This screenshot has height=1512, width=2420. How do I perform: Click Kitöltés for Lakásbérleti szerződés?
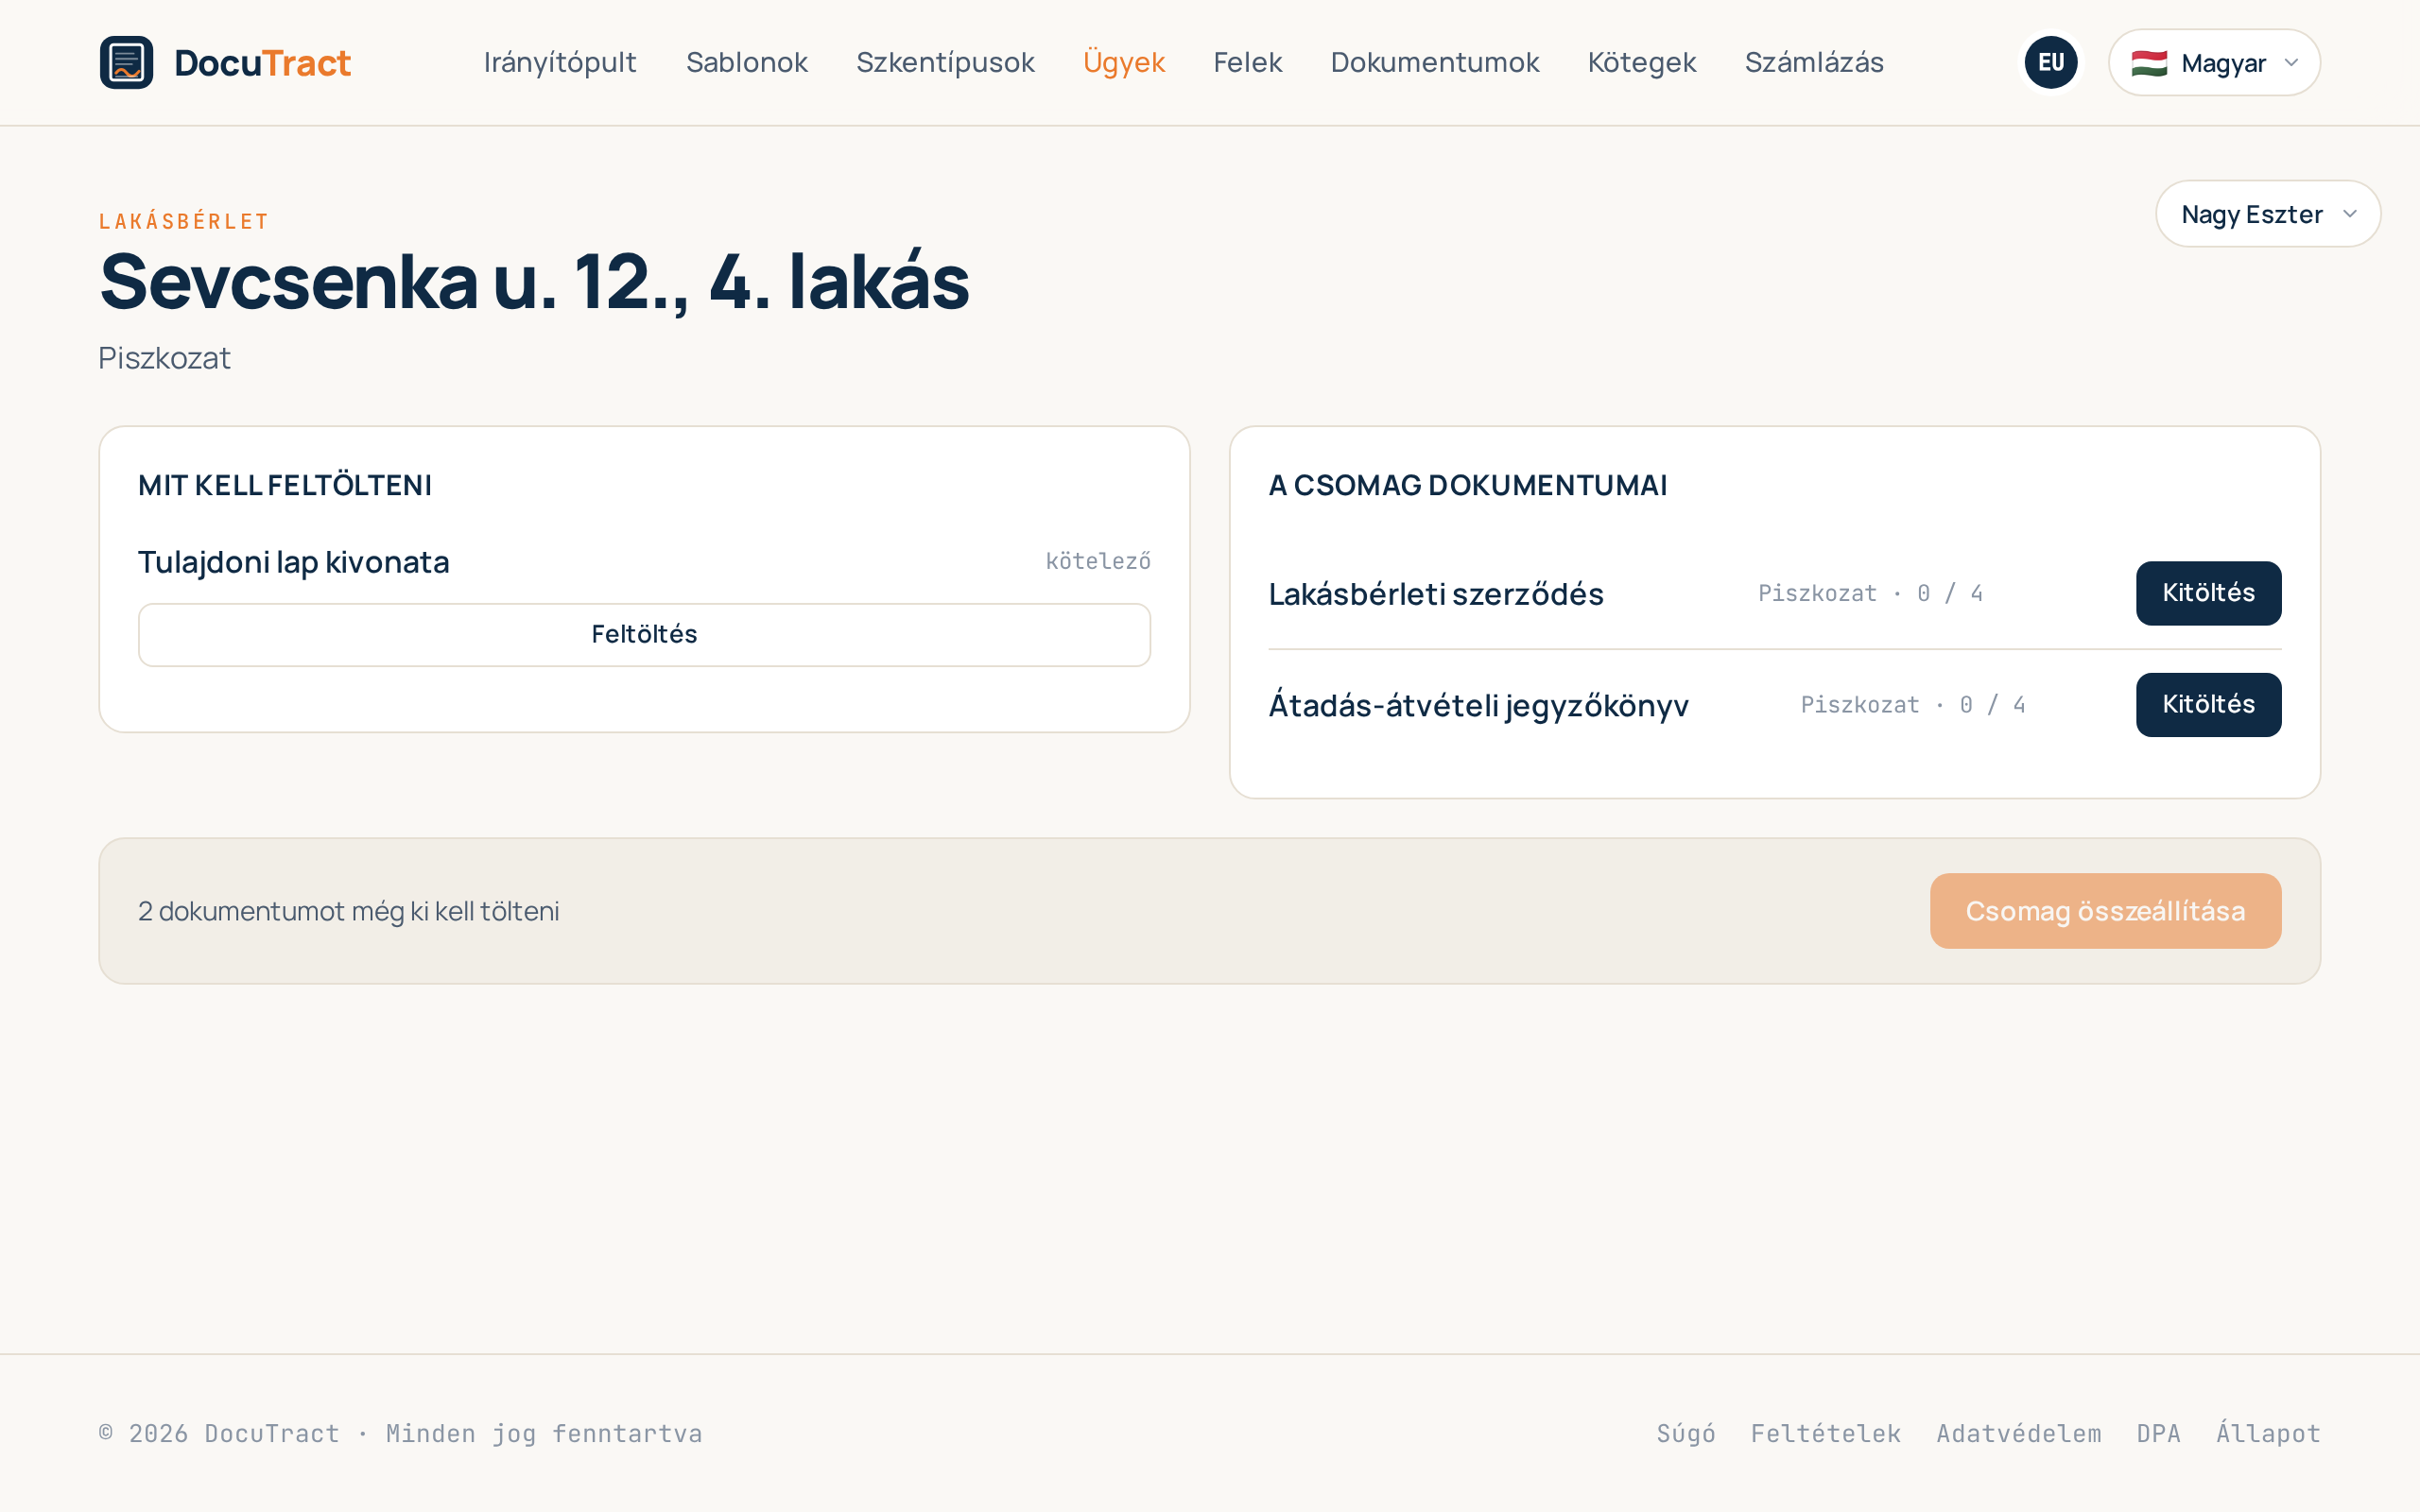[2208, 593]
